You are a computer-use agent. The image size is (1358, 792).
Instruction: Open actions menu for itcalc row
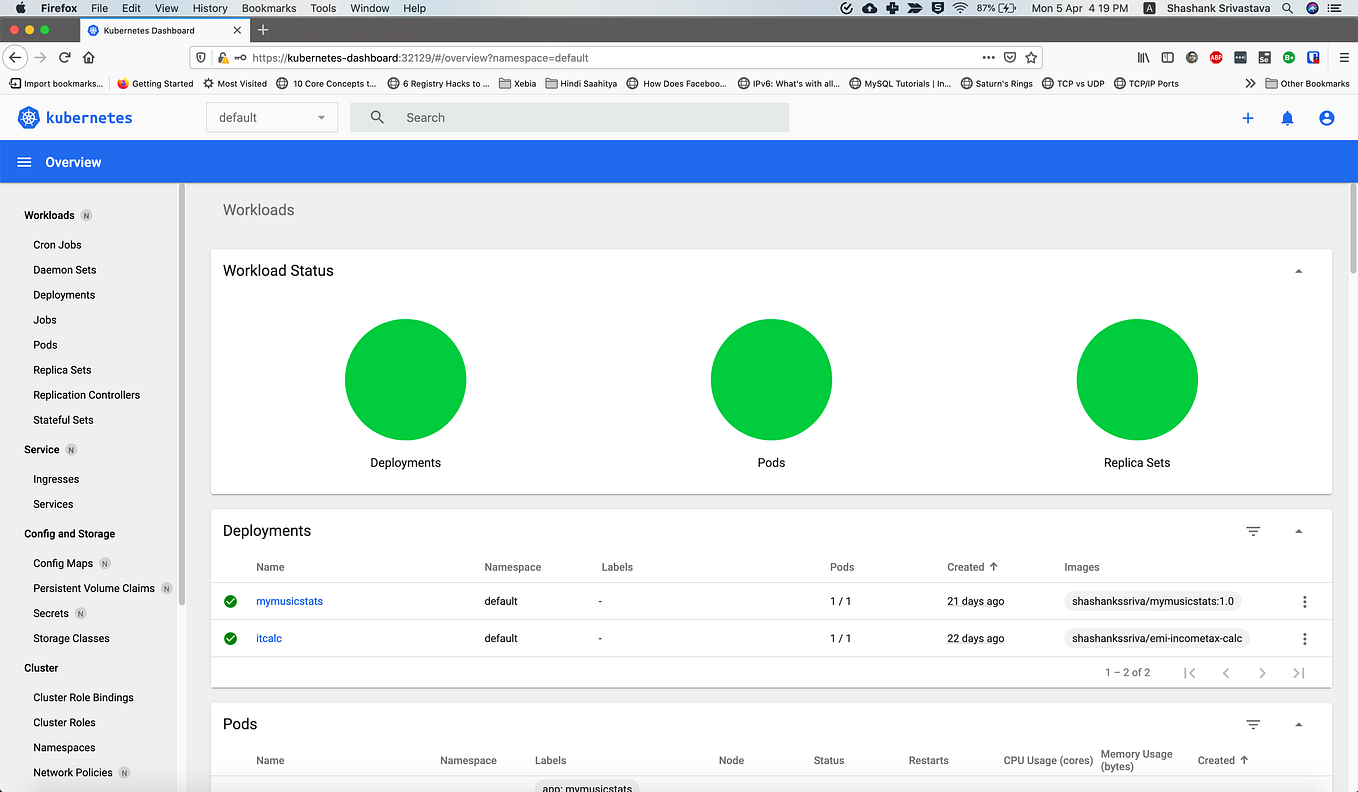coord(1304,638)
